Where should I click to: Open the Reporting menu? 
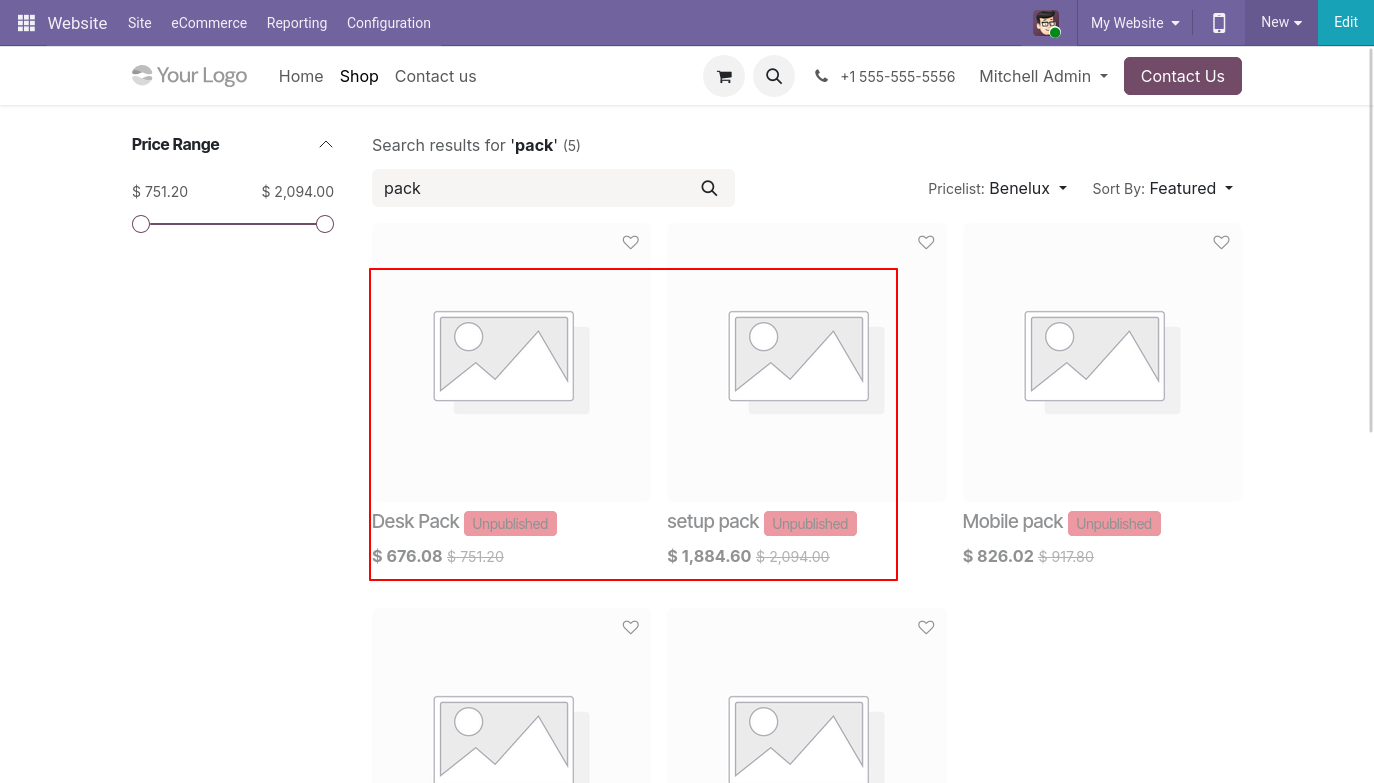[x=297, y=23]
